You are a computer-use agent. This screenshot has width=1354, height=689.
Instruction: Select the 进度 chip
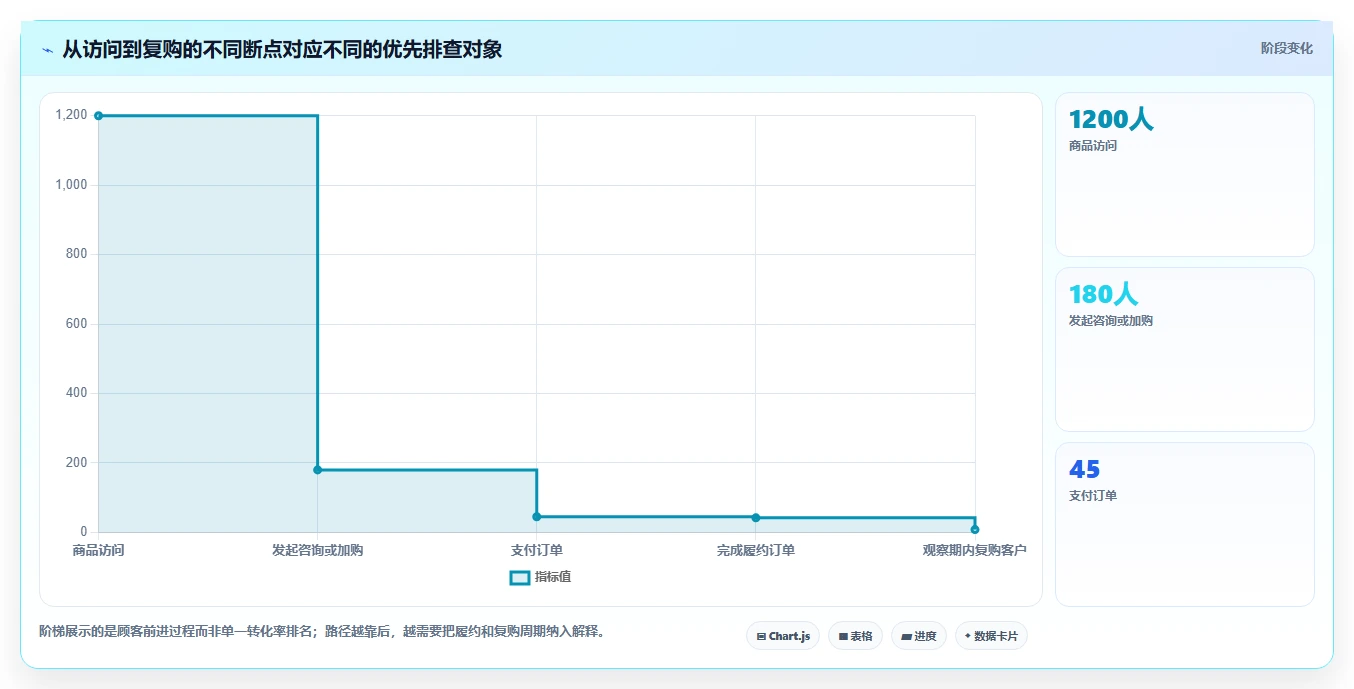[x=918, y=636]
